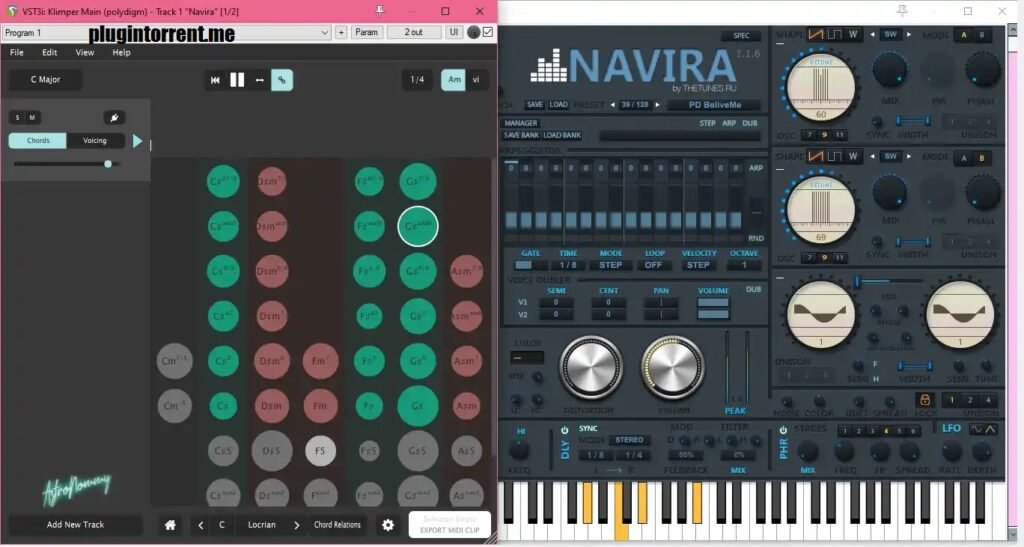Open the Locrian mode selector
Viewport: 1024px width, 547px height.
pyautogui.click(x=262, y=525)
